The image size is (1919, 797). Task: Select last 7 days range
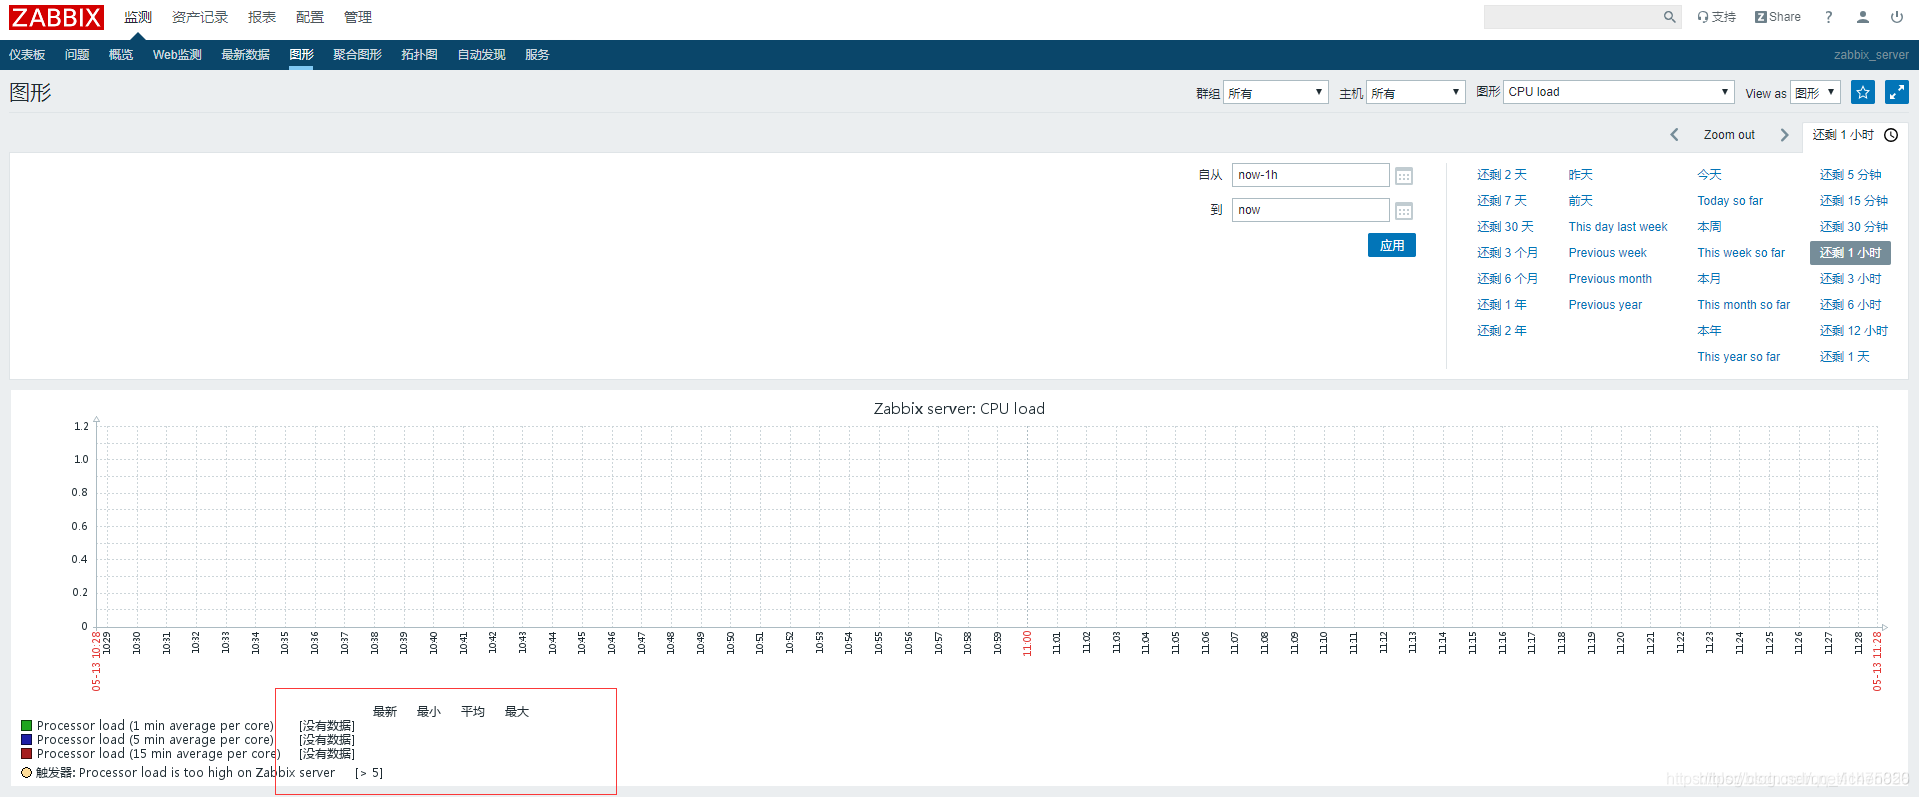[x=1502, y=201]
